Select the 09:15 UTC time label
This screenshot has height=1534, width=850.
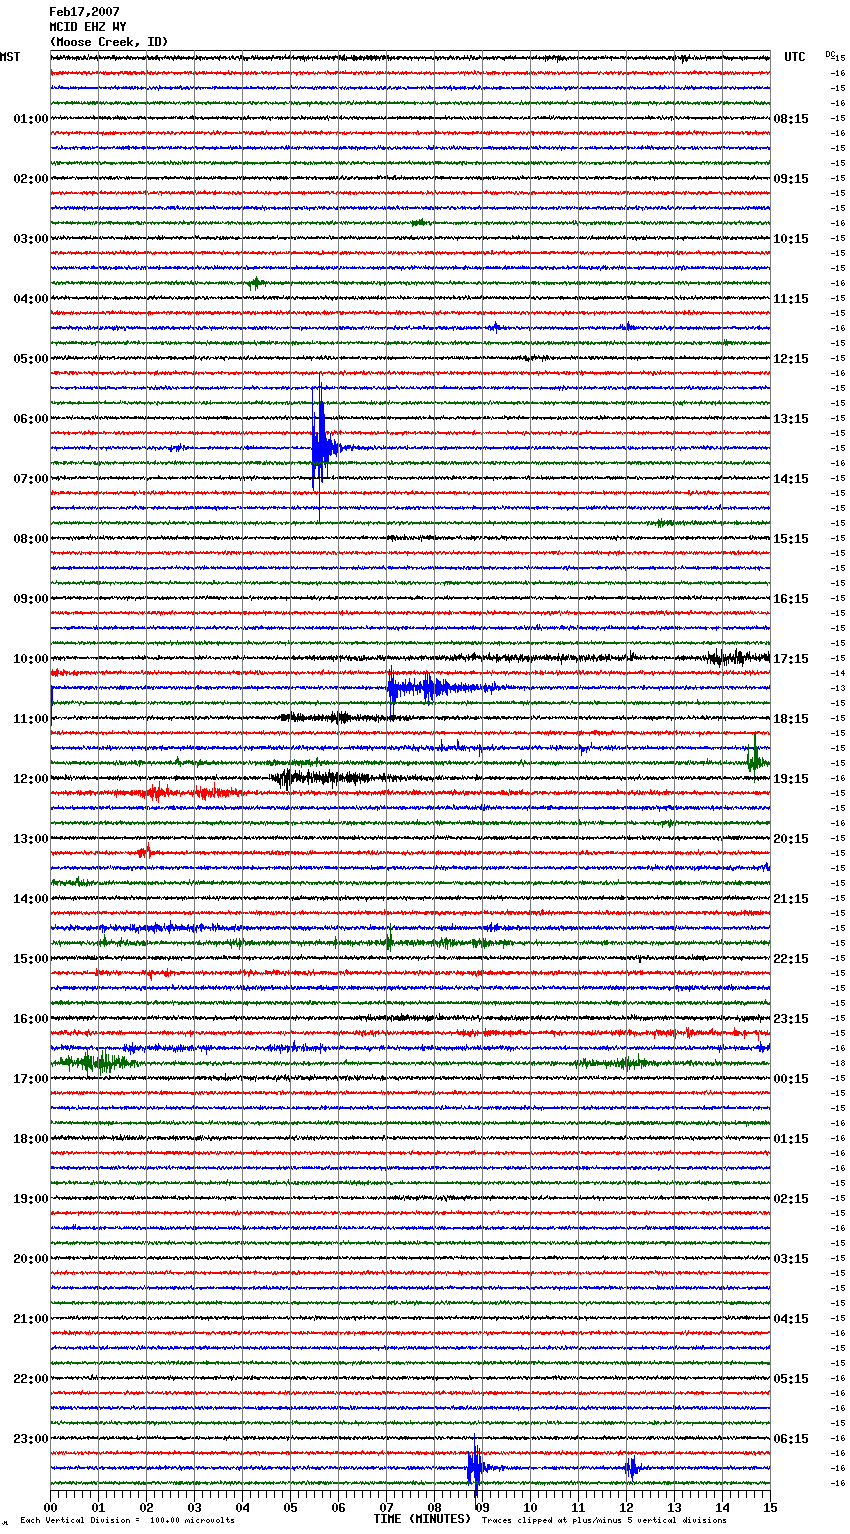[791, 179]
